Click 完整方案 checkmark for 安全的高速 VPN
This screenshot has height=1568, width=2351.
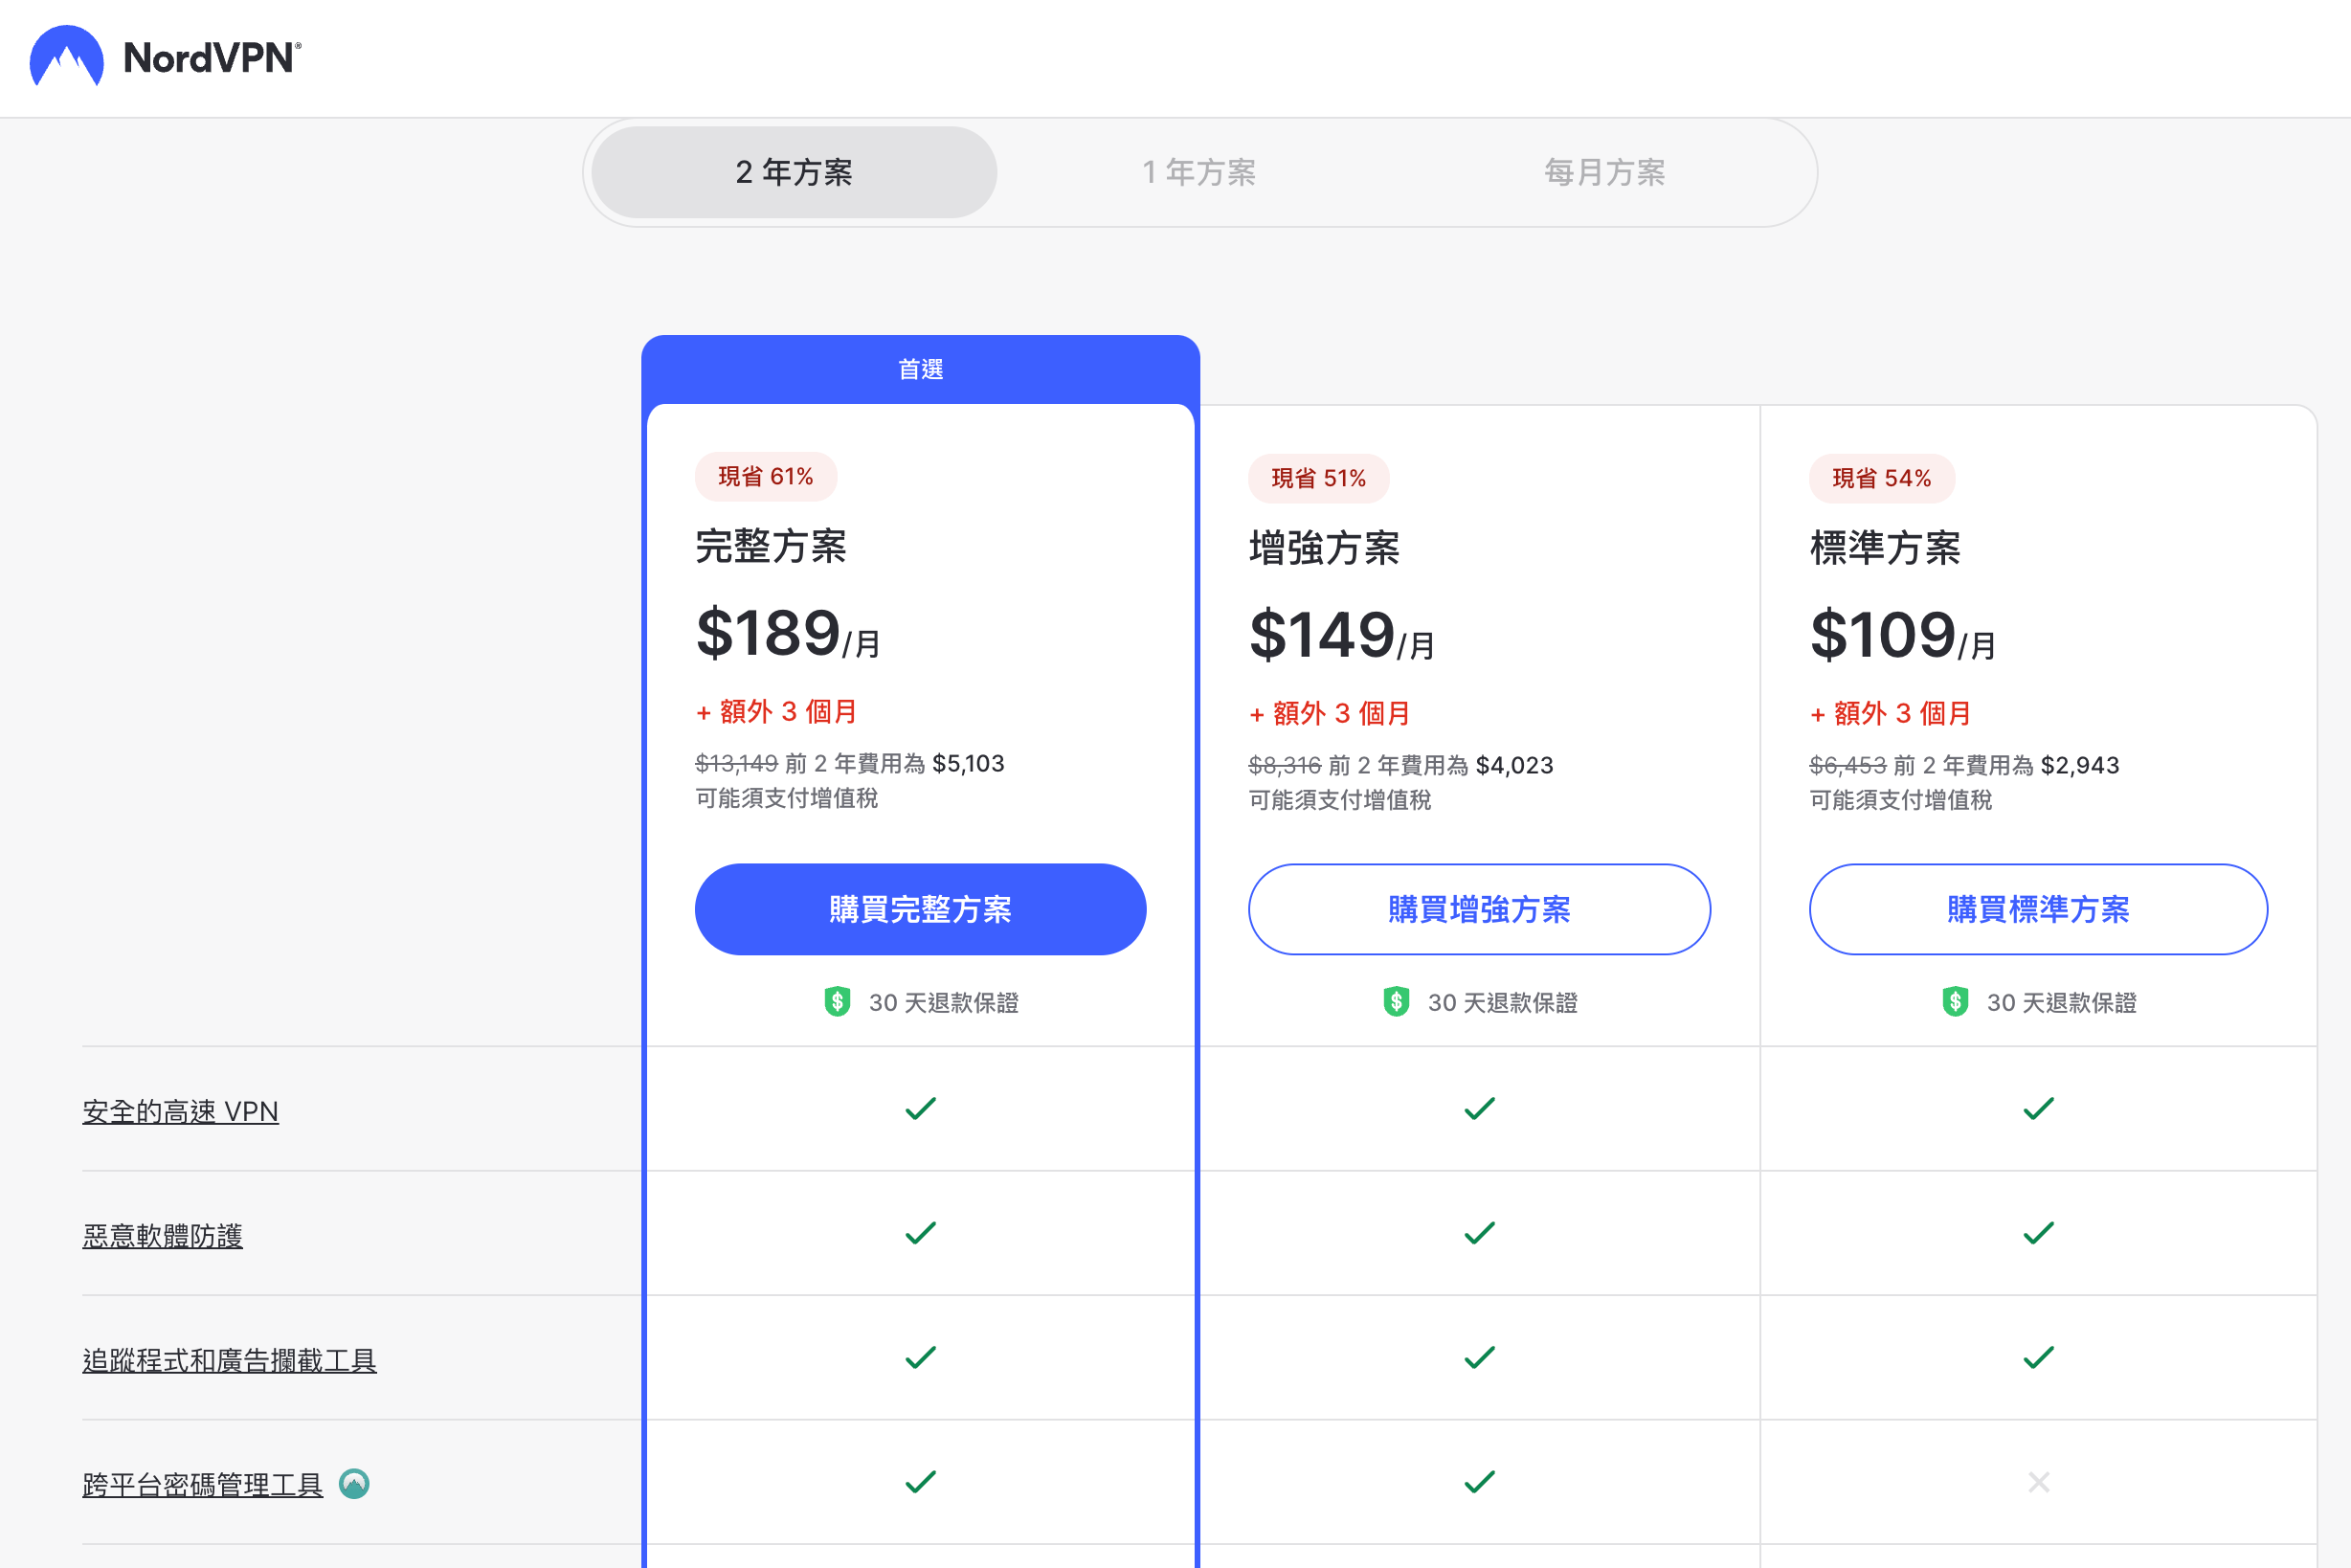920,1109
